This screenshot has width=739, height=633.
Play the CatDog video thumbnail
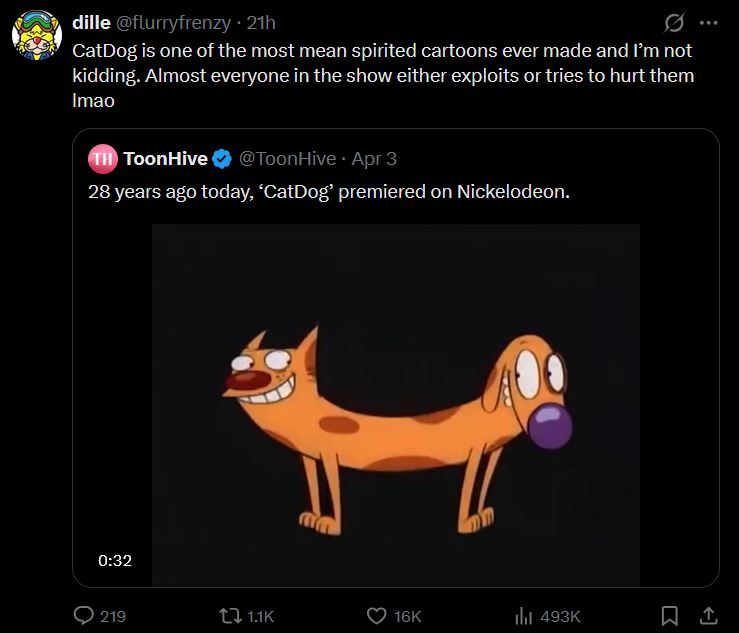(395, 405)
